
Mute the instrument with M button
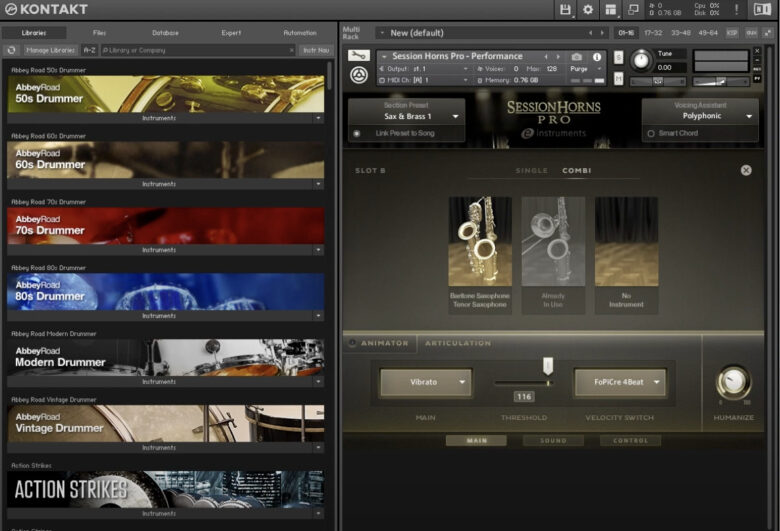click(x=618, y=78)
